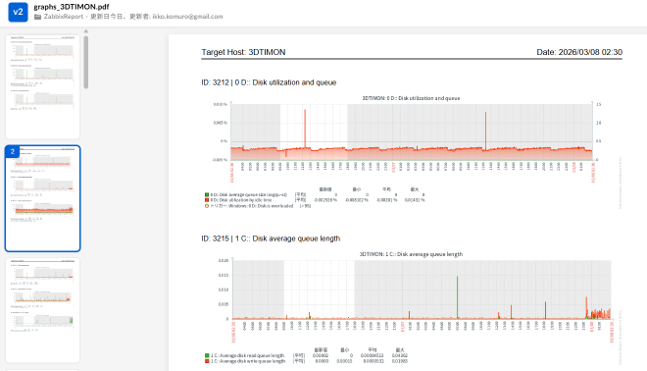Select the highlighted page 2 thumbnail

pos(43,198)
